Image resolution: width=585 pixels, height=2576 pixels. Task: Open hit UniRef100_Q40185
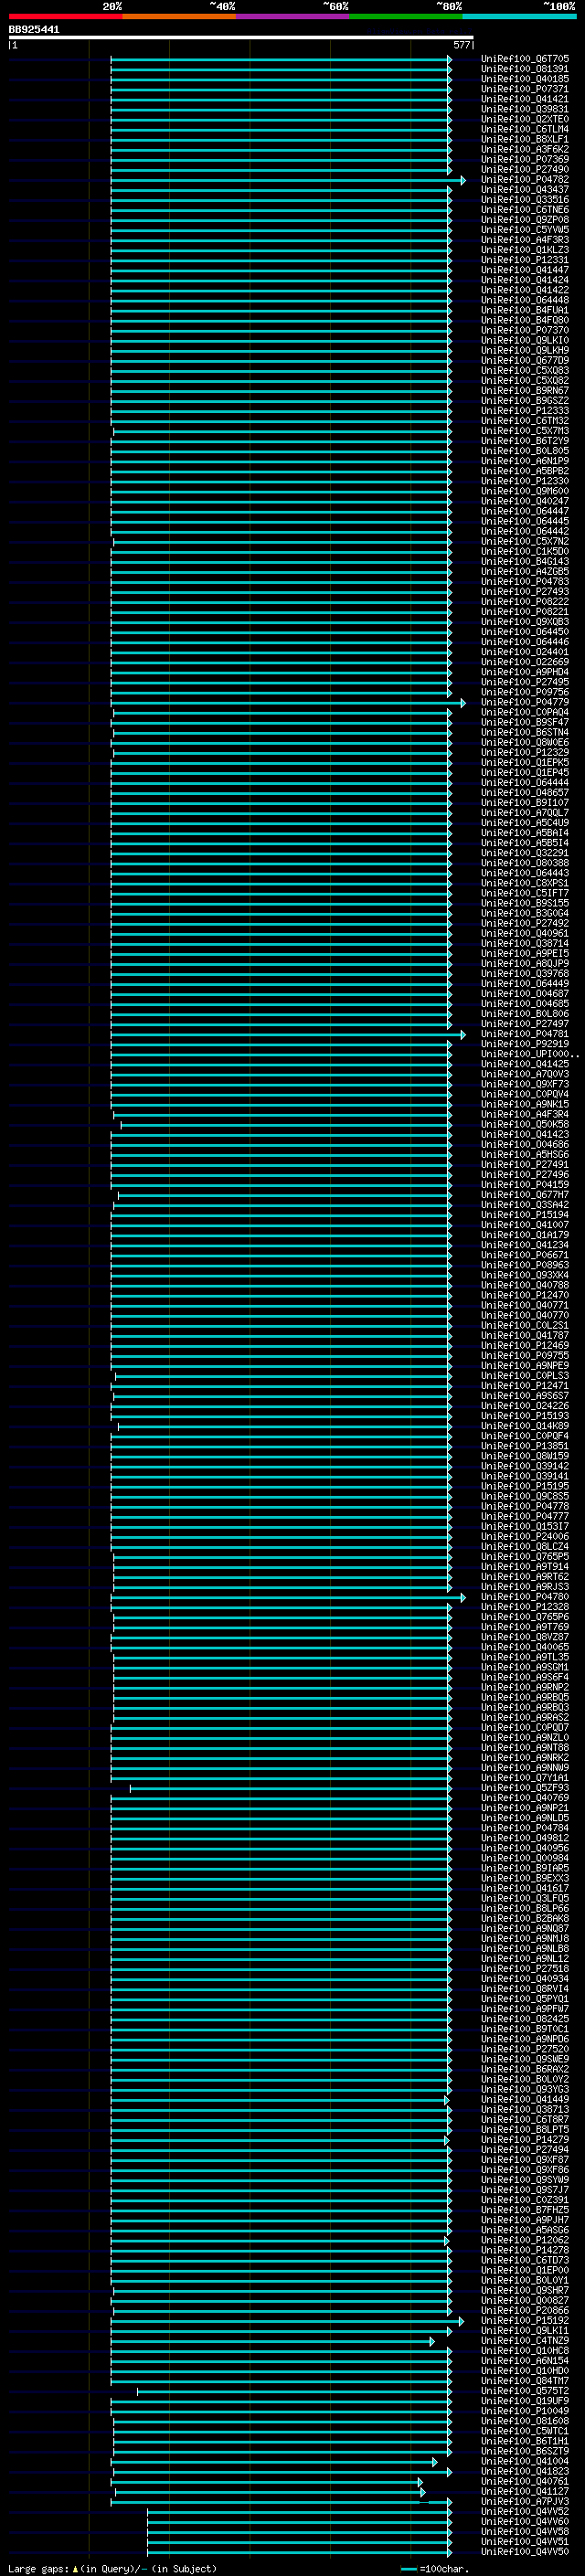tap(524, 79)
